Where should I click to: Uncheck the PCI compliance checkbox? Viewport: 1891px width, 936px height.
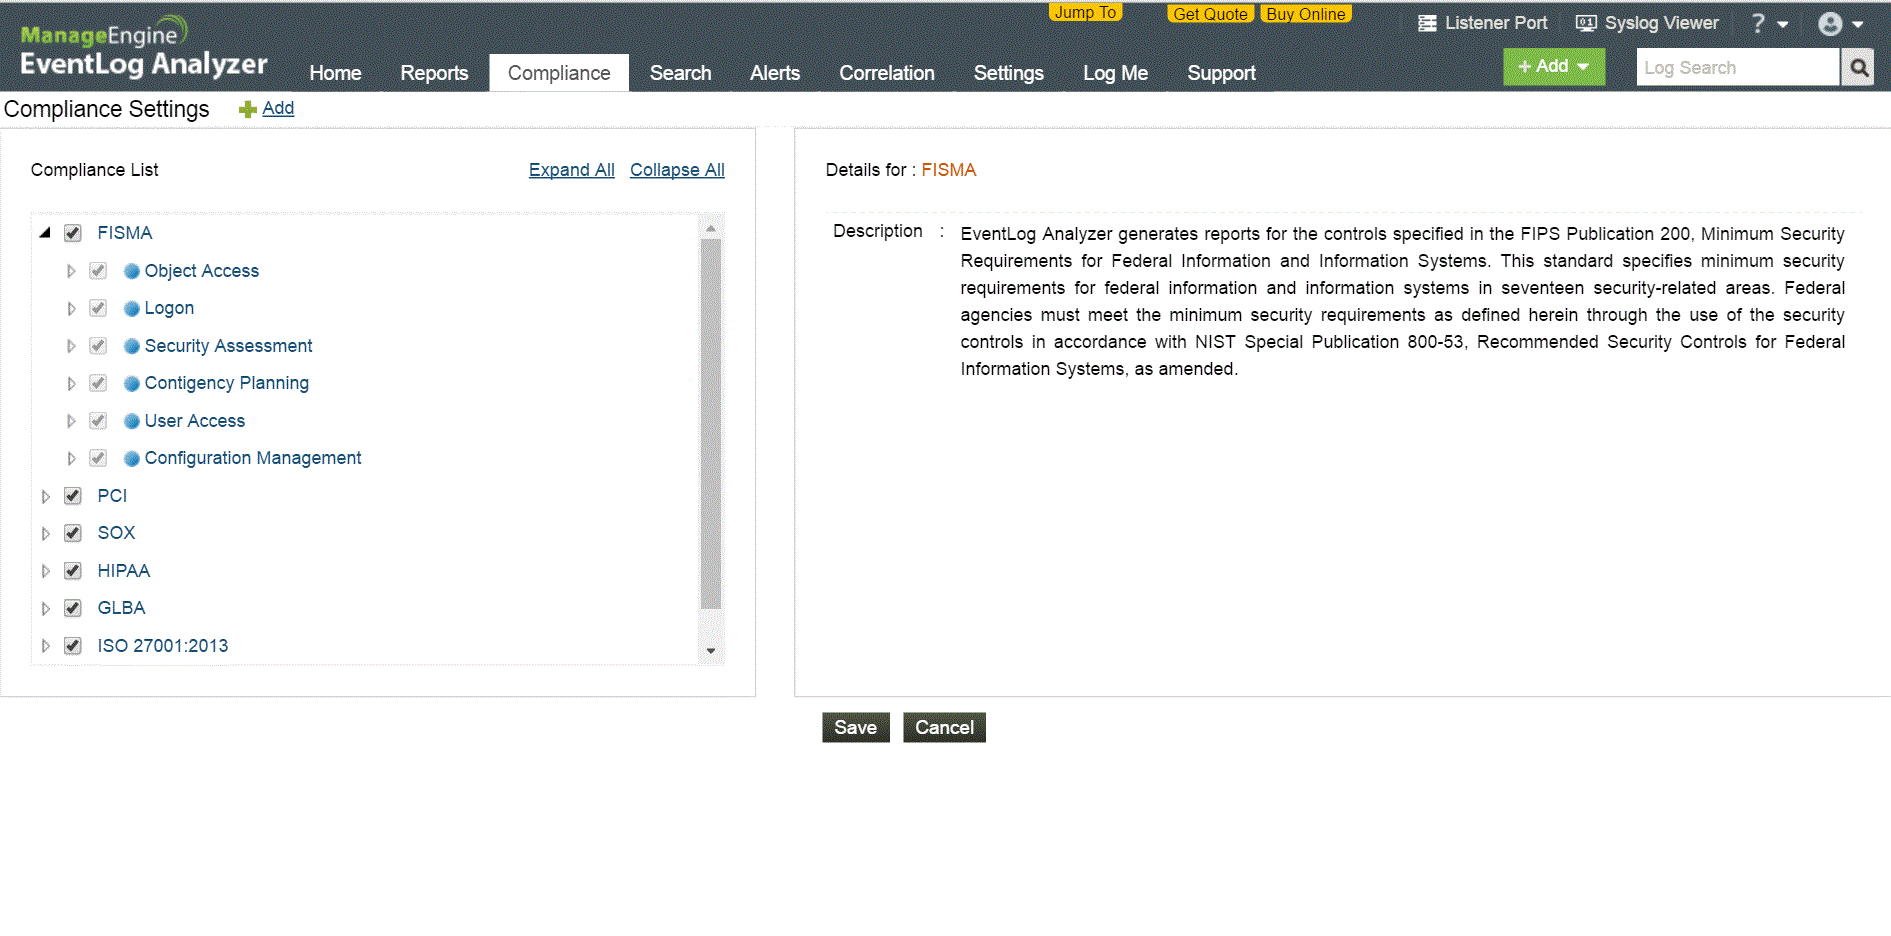[x=73, y=496]
